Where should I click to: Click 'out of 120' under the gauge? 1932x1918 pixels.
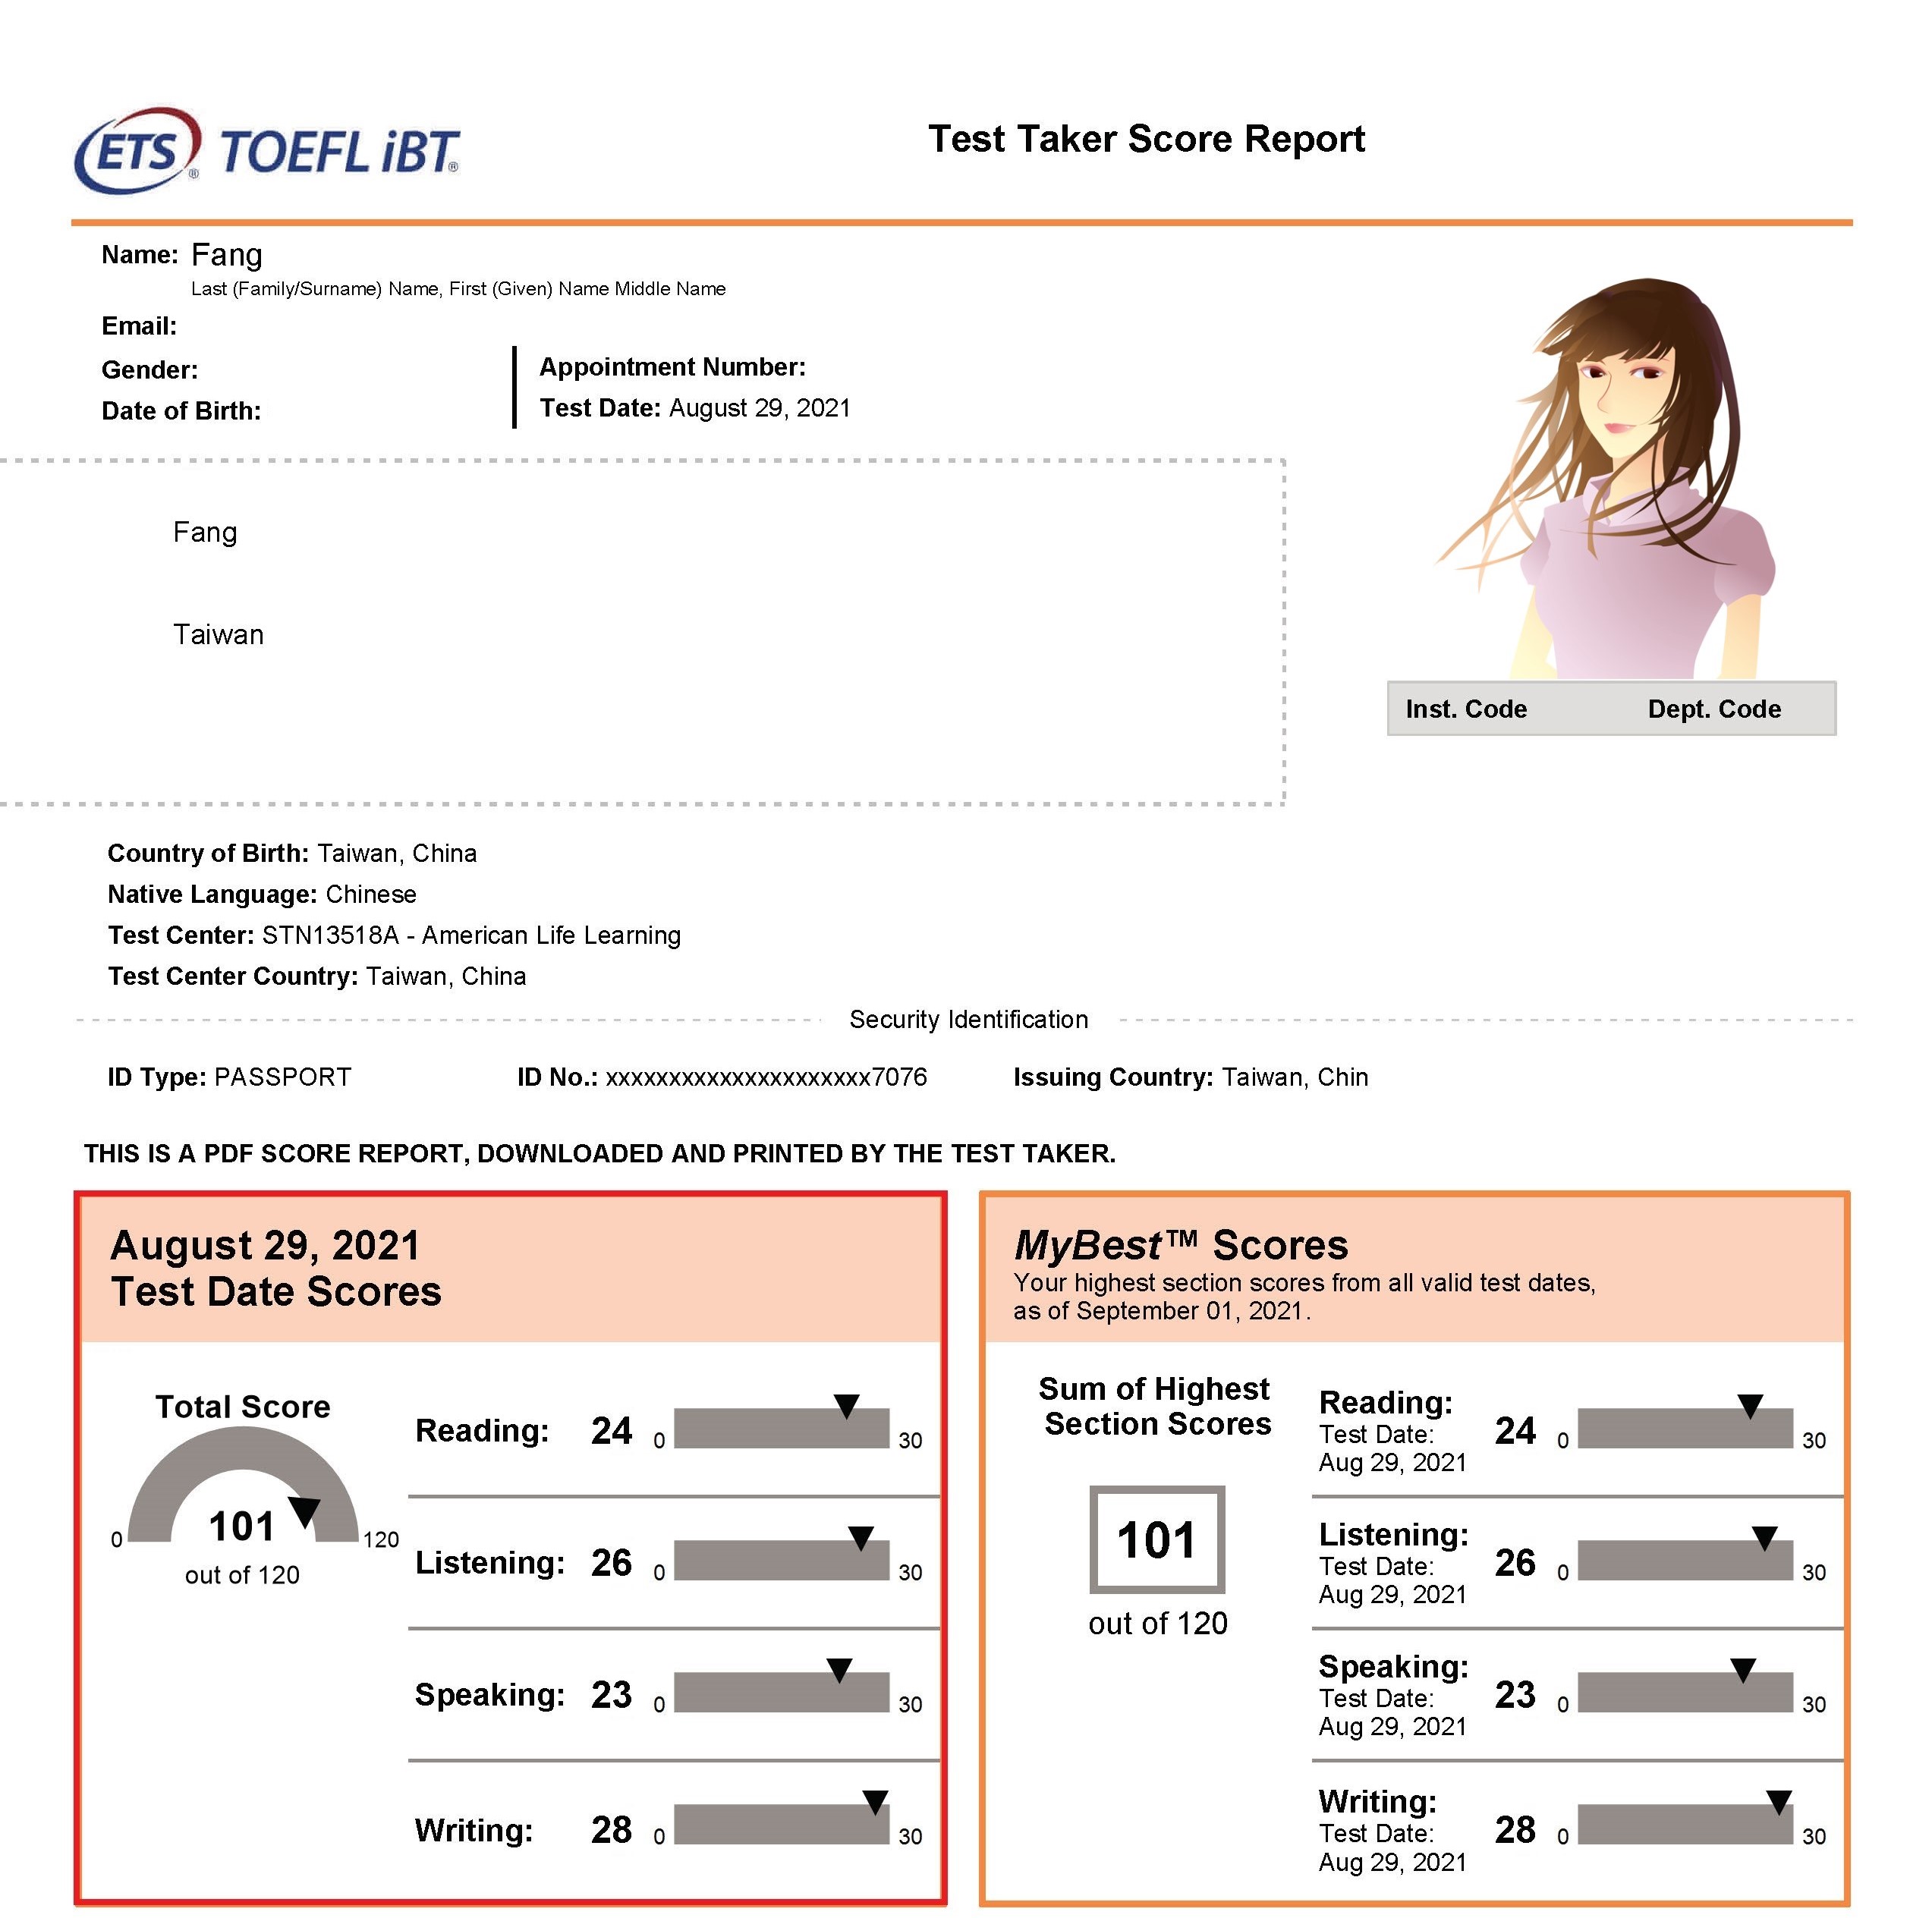242,1576
